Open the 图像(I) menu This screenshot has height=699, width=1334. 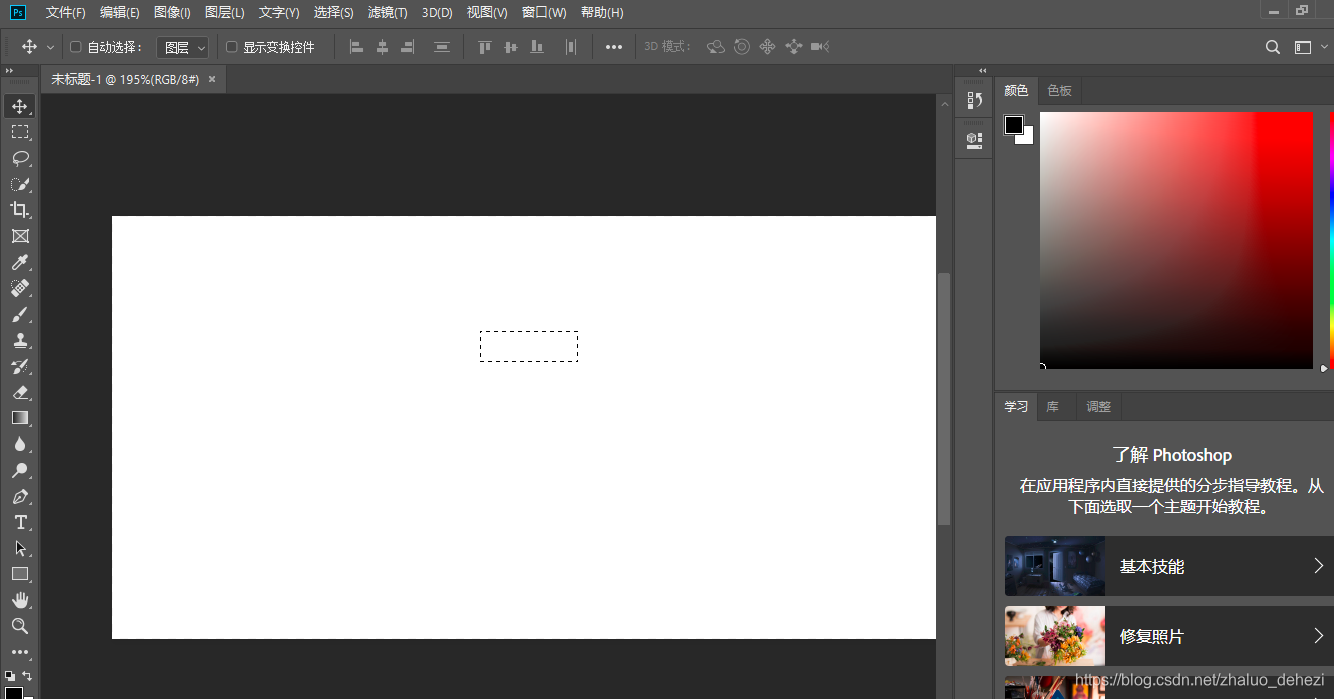pos(172,13)
